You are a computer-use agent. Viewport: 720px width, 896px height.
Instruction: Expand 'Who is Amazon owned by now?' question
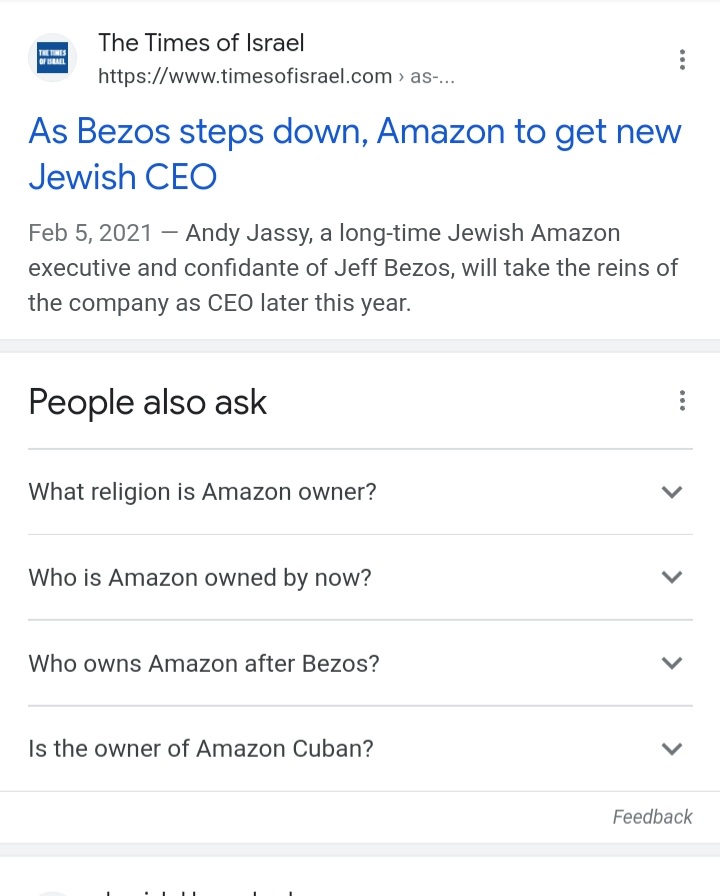[360, 577]
